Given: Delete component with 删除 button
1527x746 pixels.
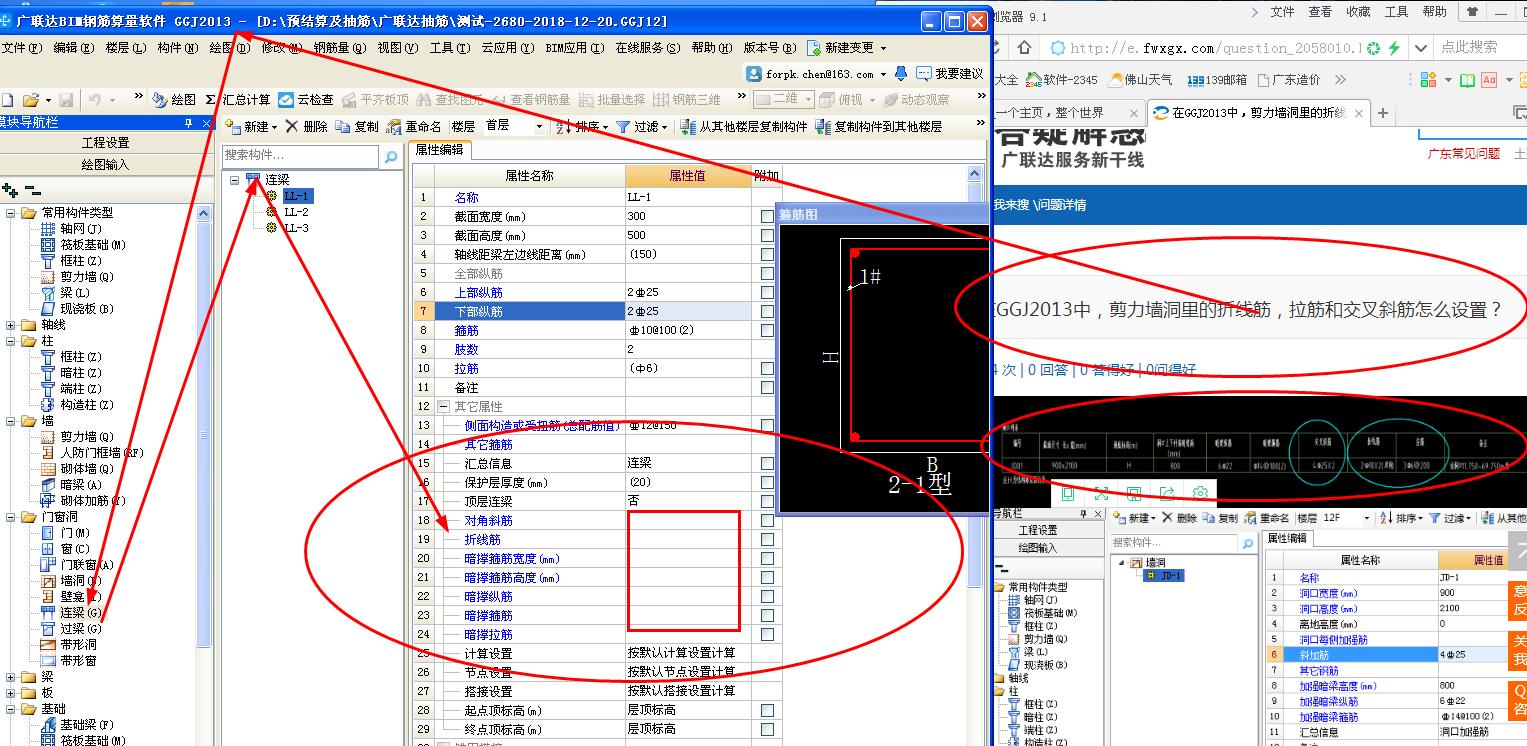Looking at the screenshot, I should 306,127.
